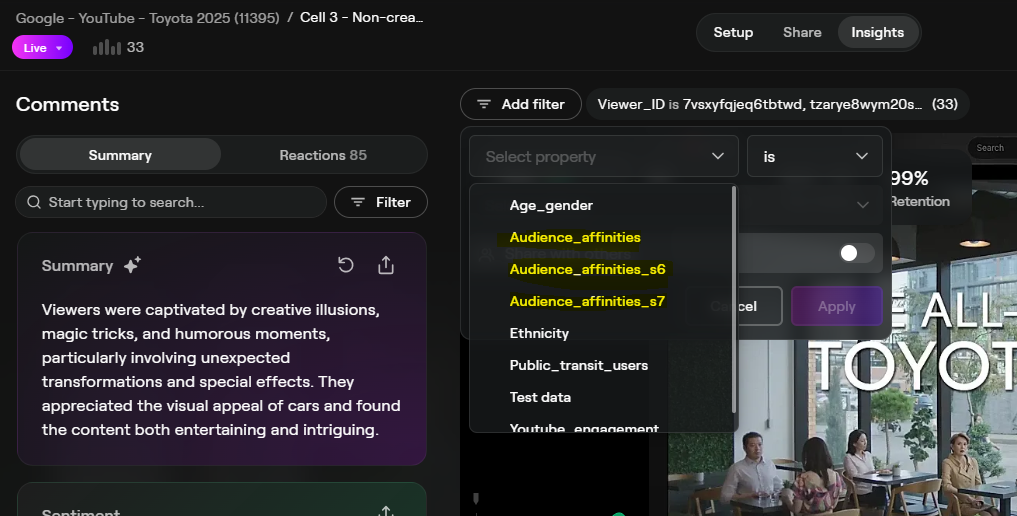1017x516 pixels.
Task: Expand the collapsed chevron under operator dropdown
Action: (862, 205)
